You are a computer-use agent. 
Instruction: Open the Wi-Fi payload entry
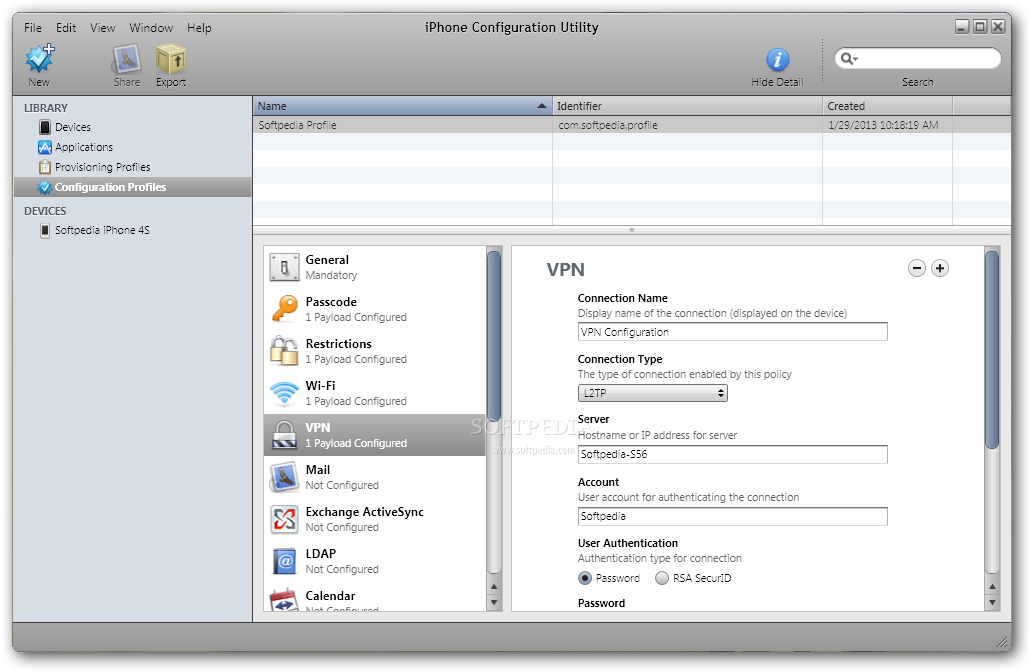click(374, 393)
